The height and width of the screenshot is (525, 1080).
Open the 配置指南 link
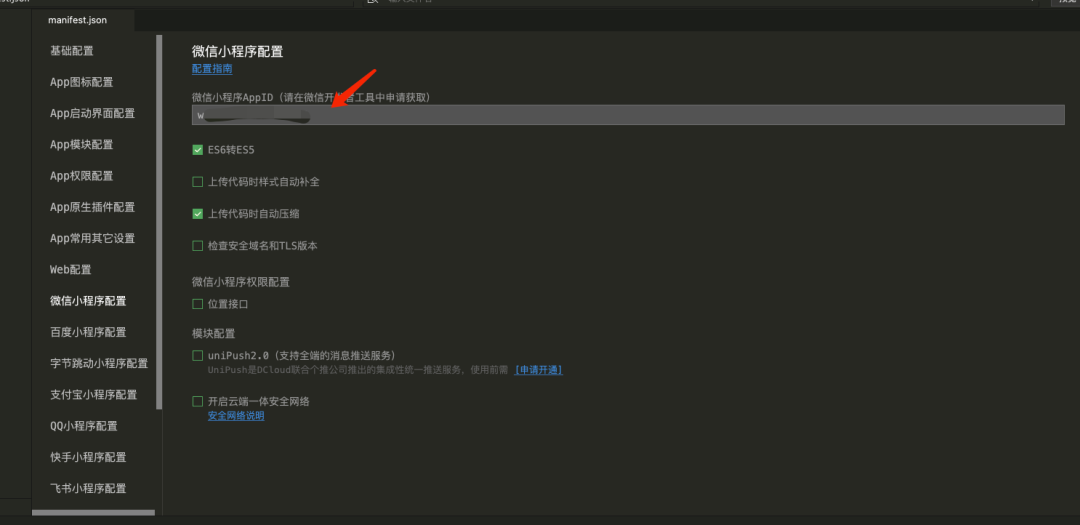(212, 69)
